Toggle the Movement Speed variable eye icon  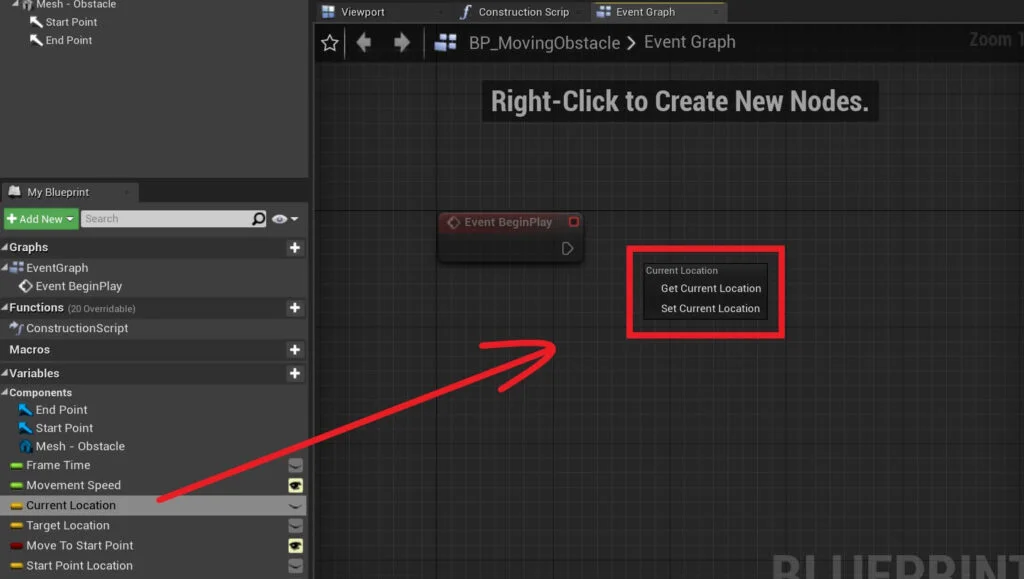(x=295, y=485)
